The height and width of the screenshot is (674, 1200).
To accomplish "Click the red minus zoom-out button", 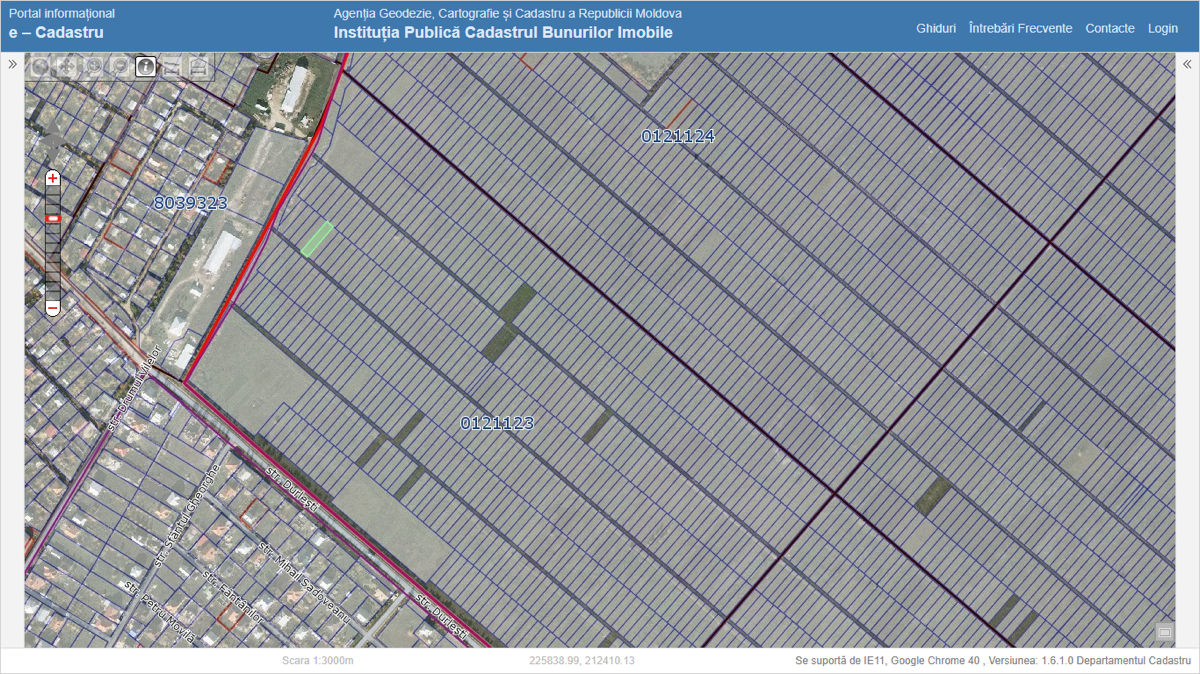I will click(53, 309).
